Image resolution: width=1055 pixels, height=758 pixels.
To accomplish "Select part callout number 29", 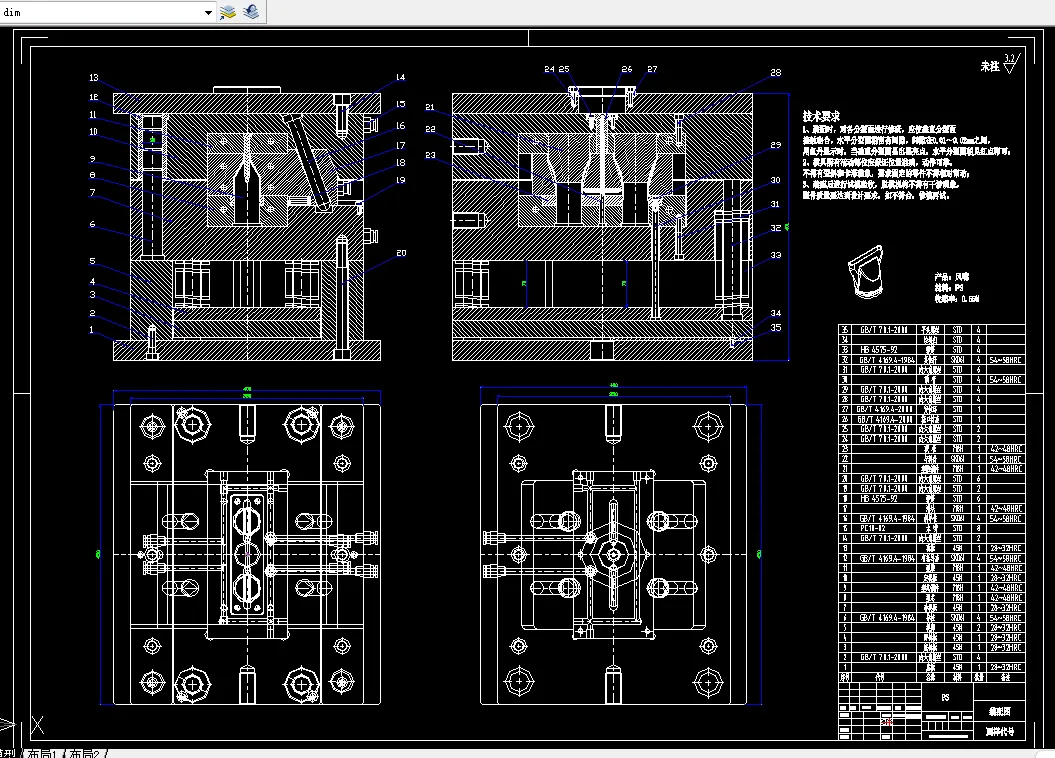I will (x=776, y=145).
